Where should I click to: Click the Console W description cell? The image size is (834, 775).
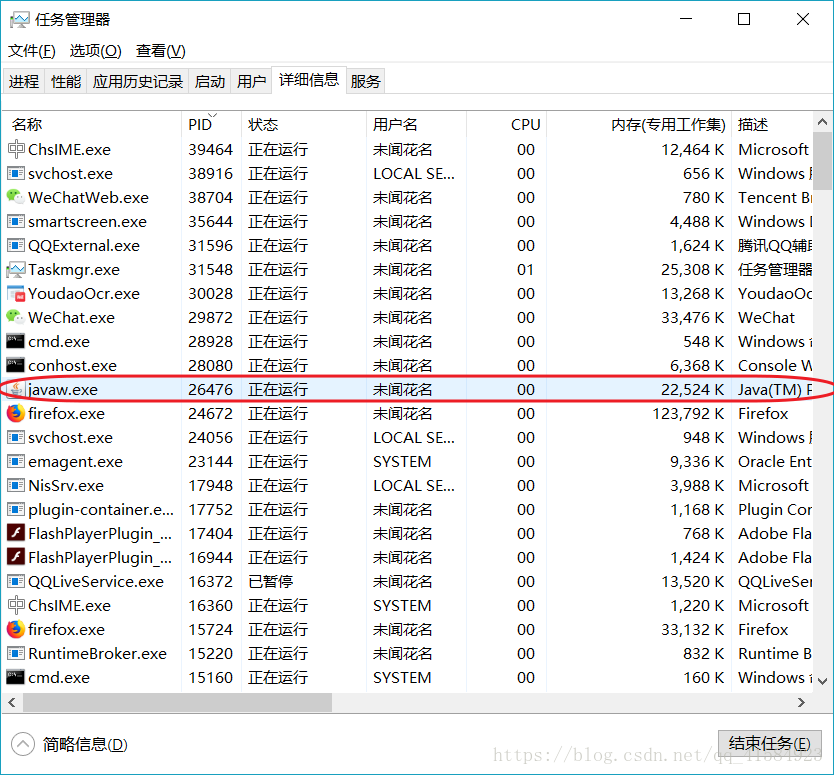point(774,365)
